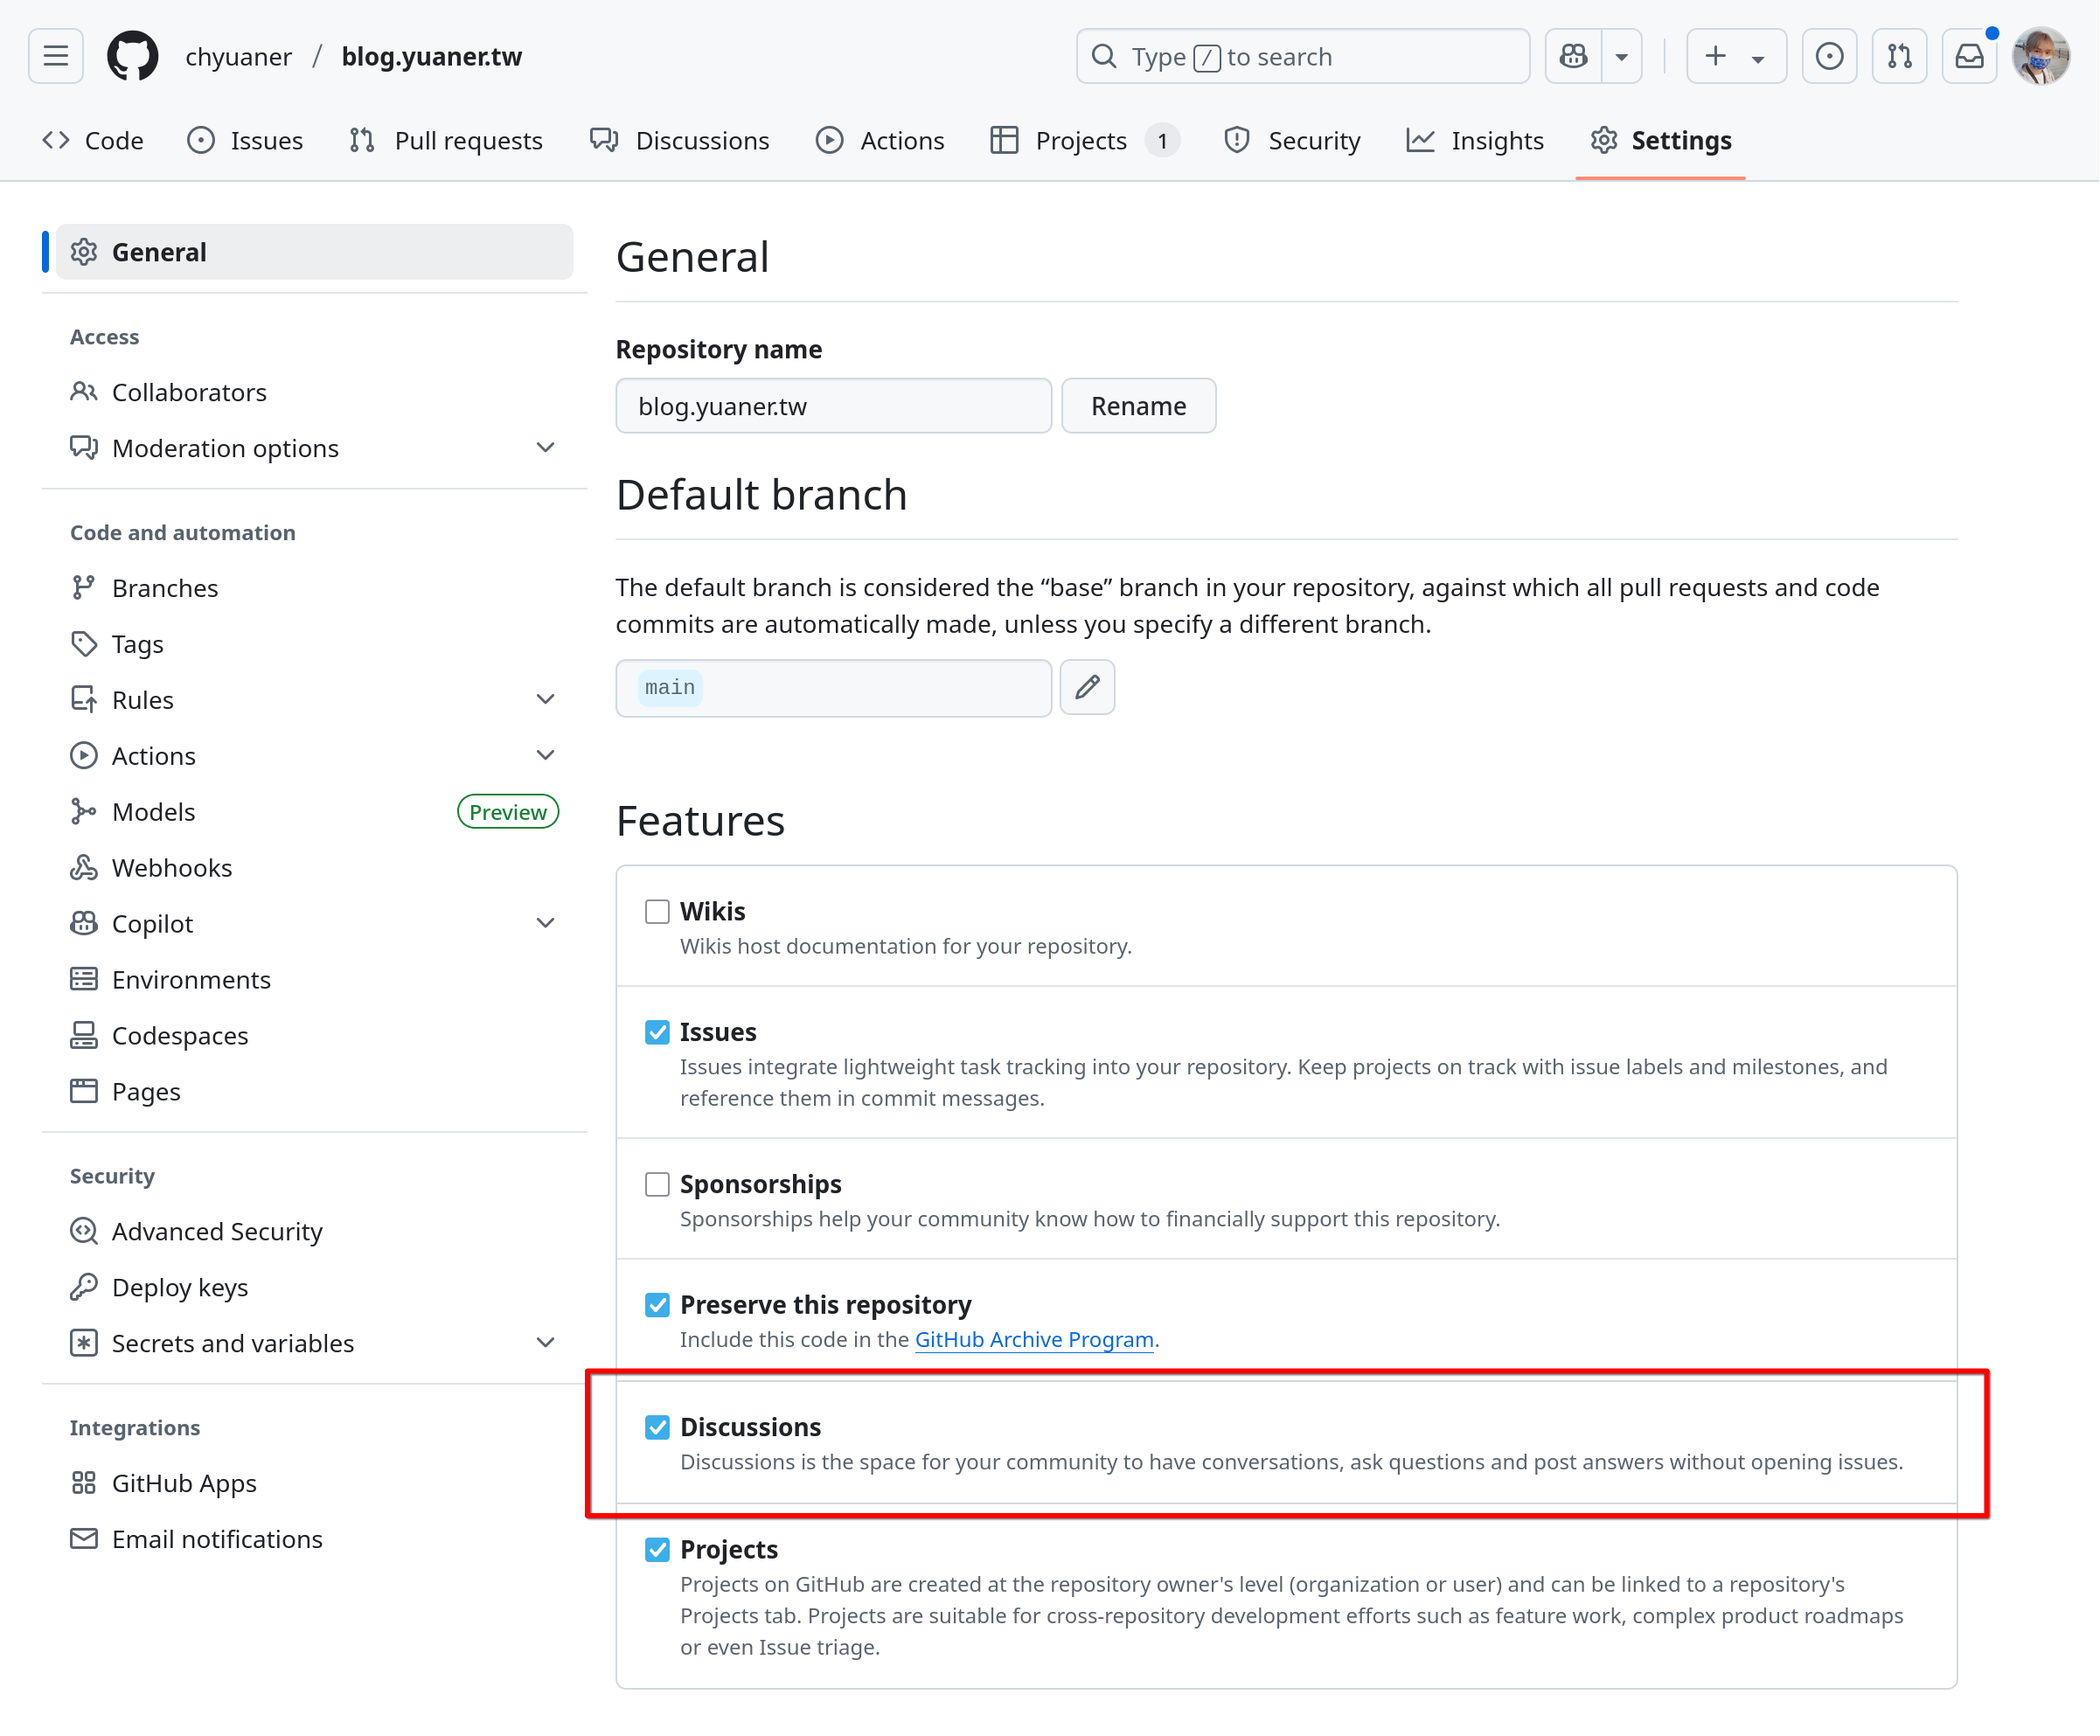
Task: Click the Rename button
Action: pos(1139,406)
